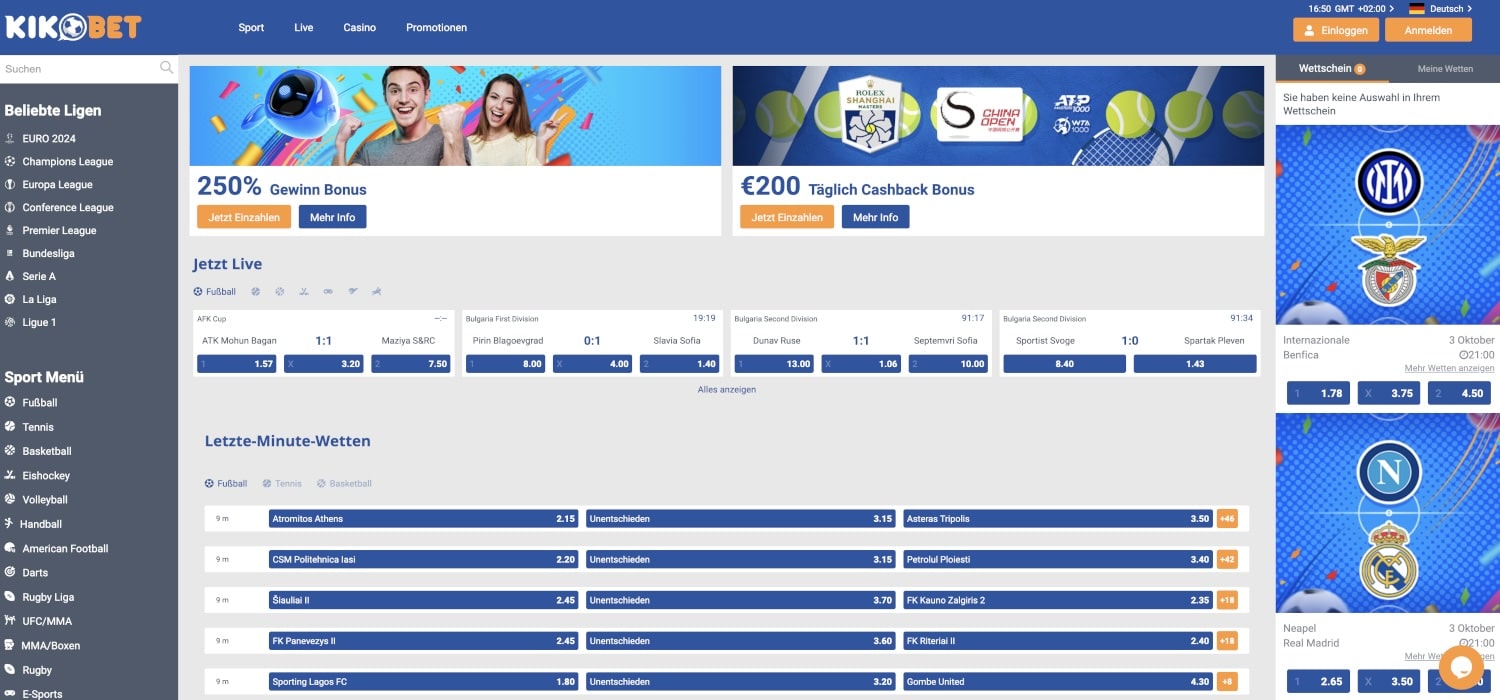The width and height of the screenshot is (1500, 700).
Task: Open Premier League in Beliebte Ligen
Action: [59, 231]
